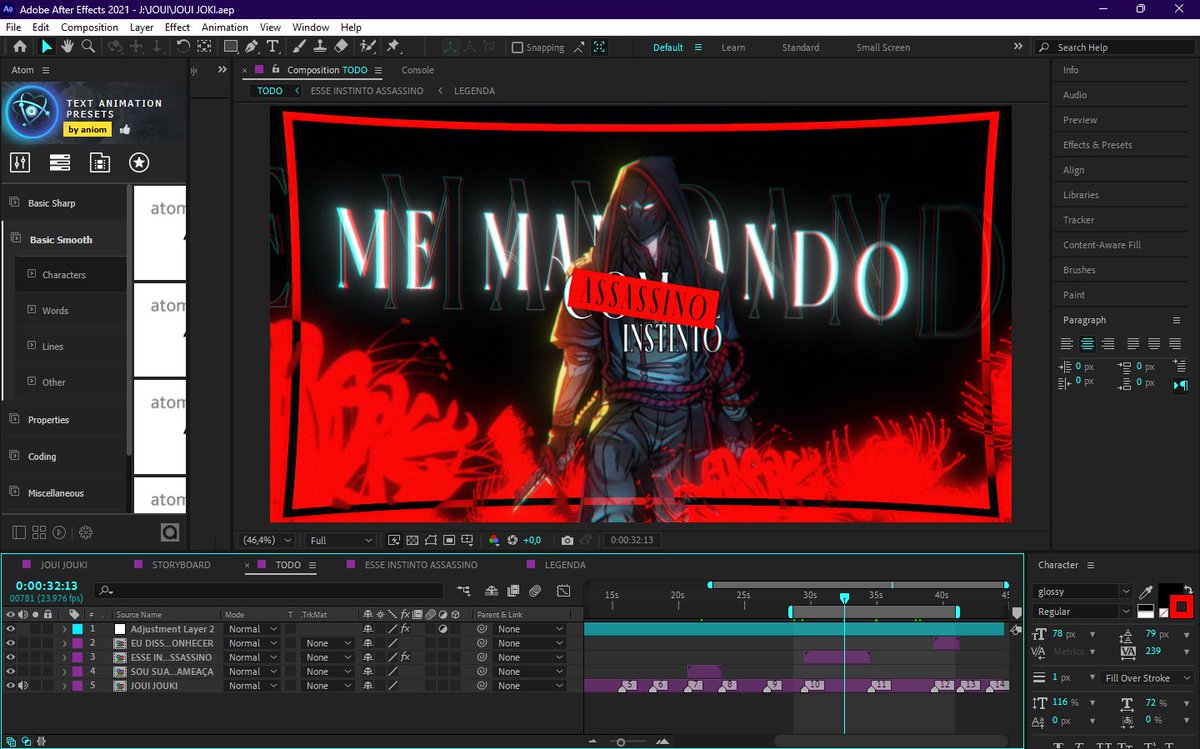Viewport: 1200px width, 749px height.
Task: Switch to the STORYBOARD timeline tab
Action: pos(181,565)
